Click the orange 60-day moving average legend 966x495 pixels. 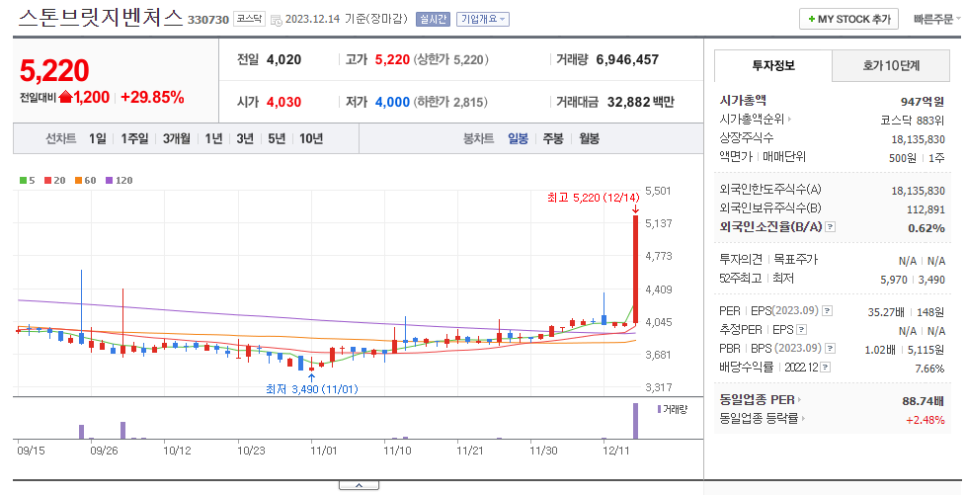(86, 181)
